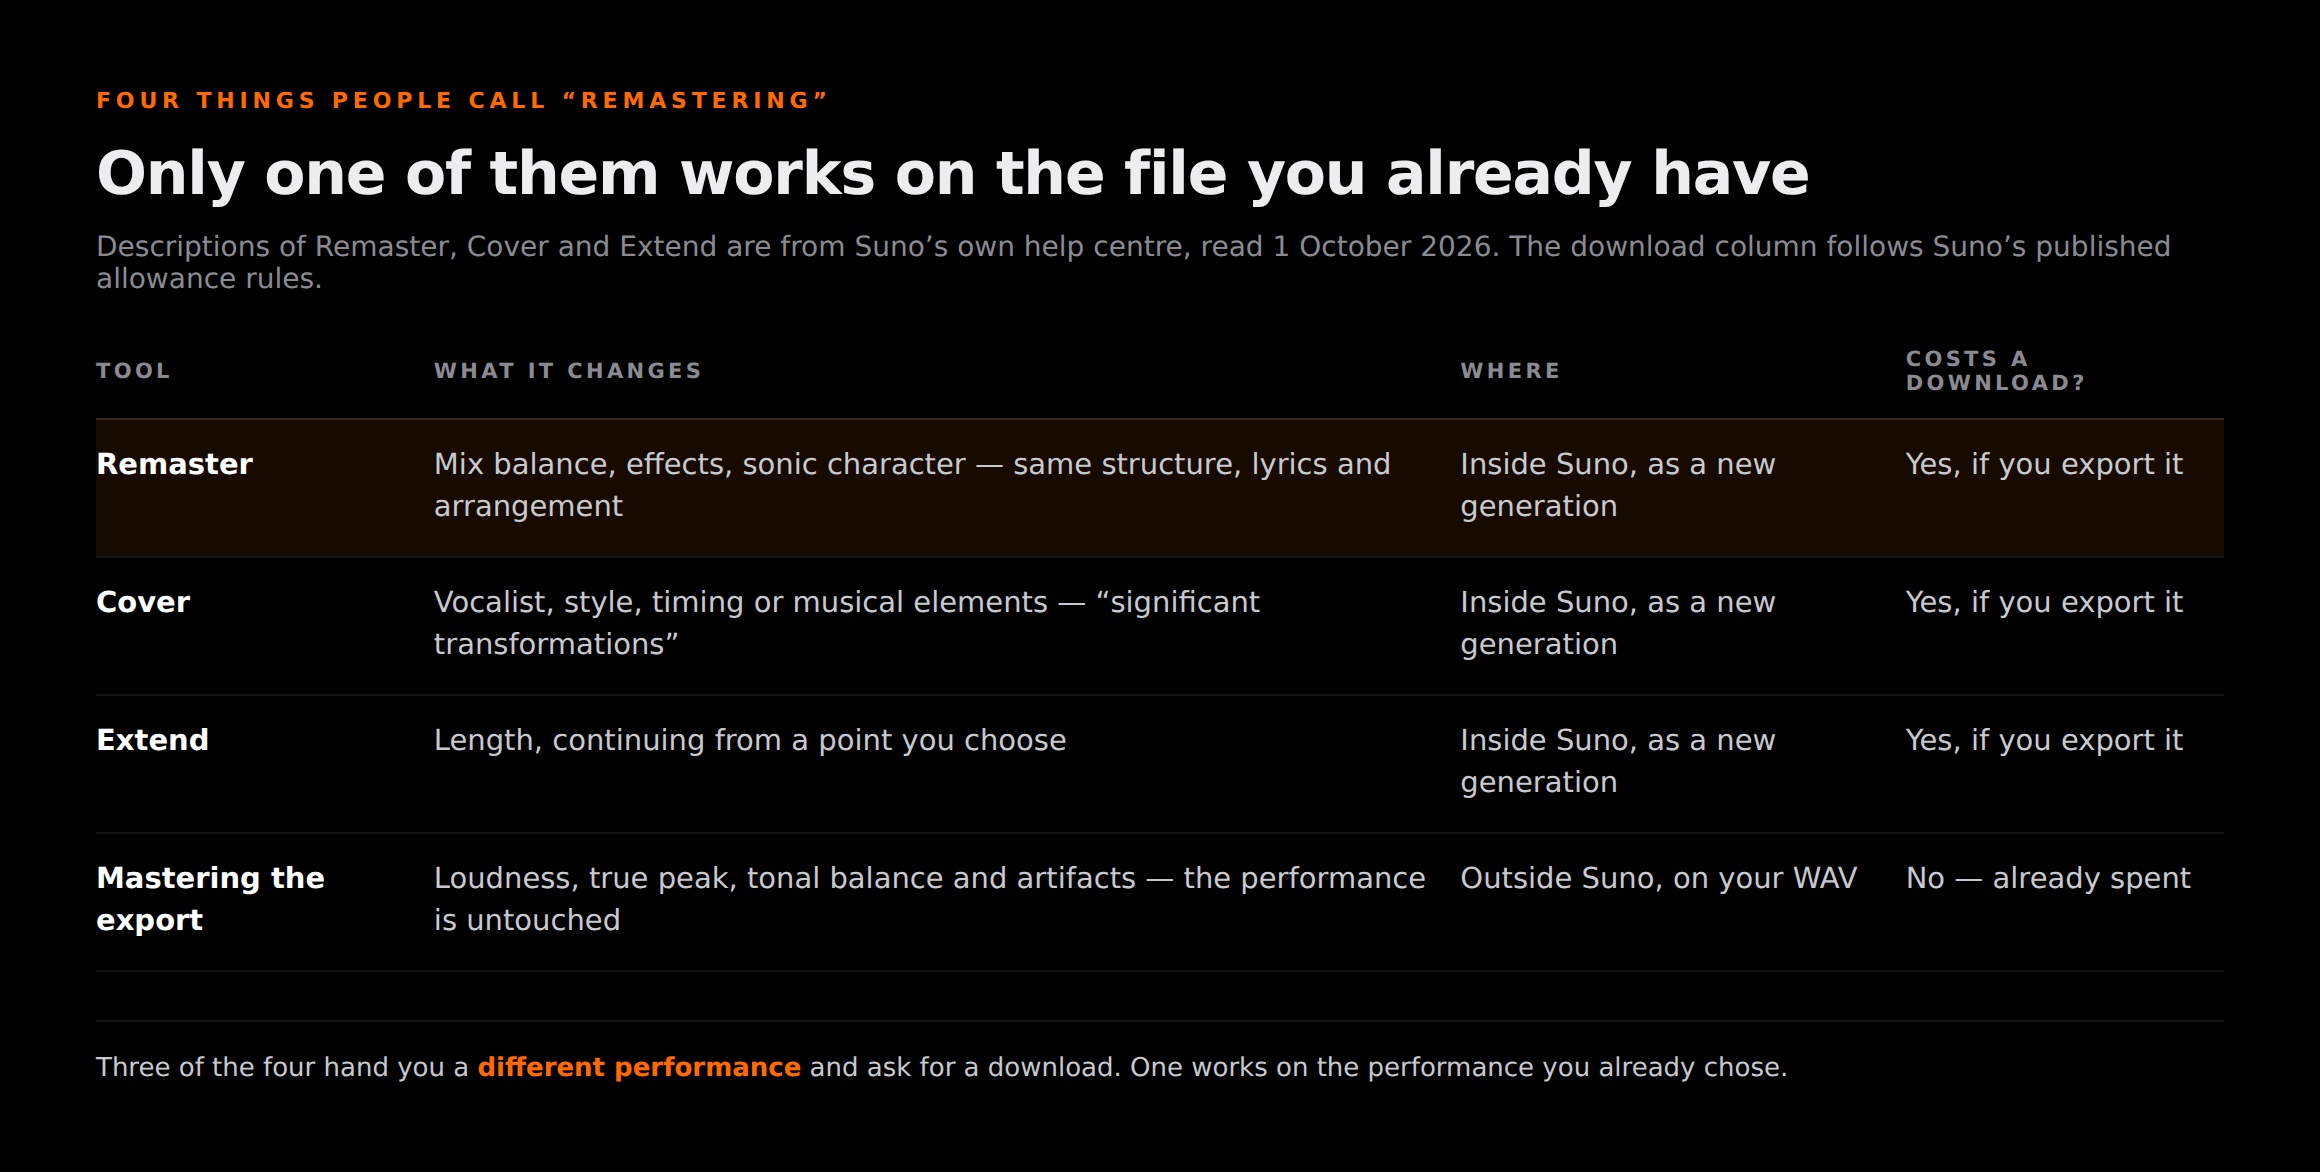Click 'Vocalist, style, timing or musical elements' description
Screen dimensions: 2320x1172
(x=846, y=623)
